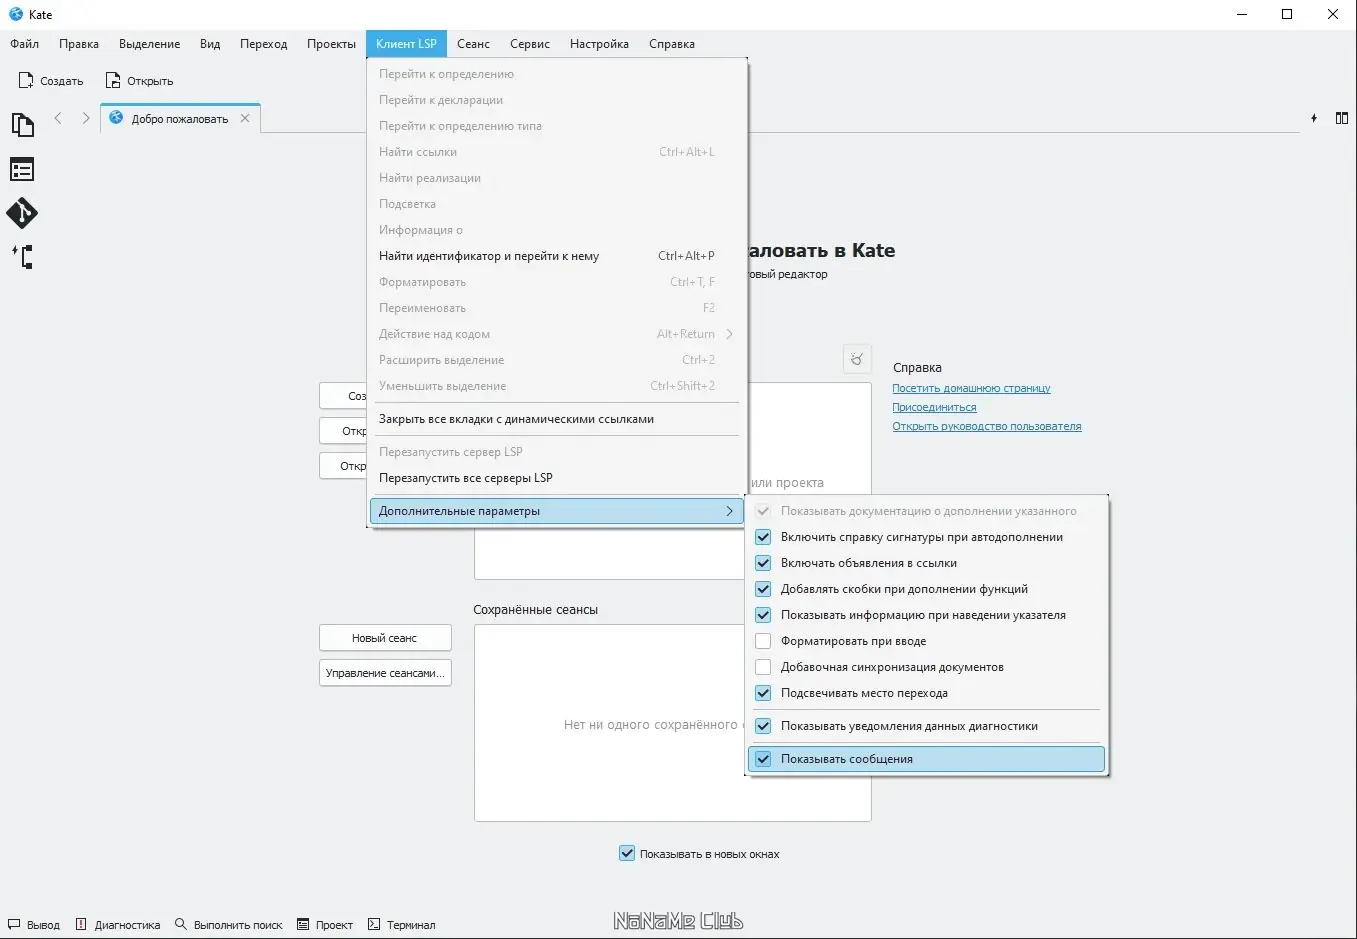Open the Projects tree sidebar icon

(22, 257)
